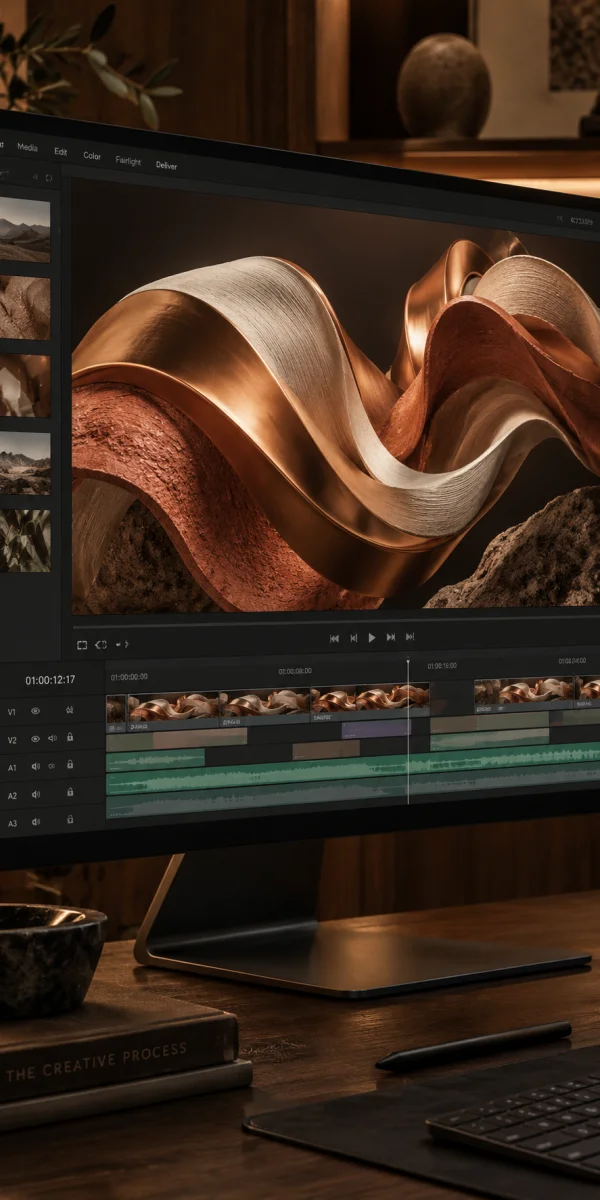Lock the V2 track with its padlock

(70, 737)
